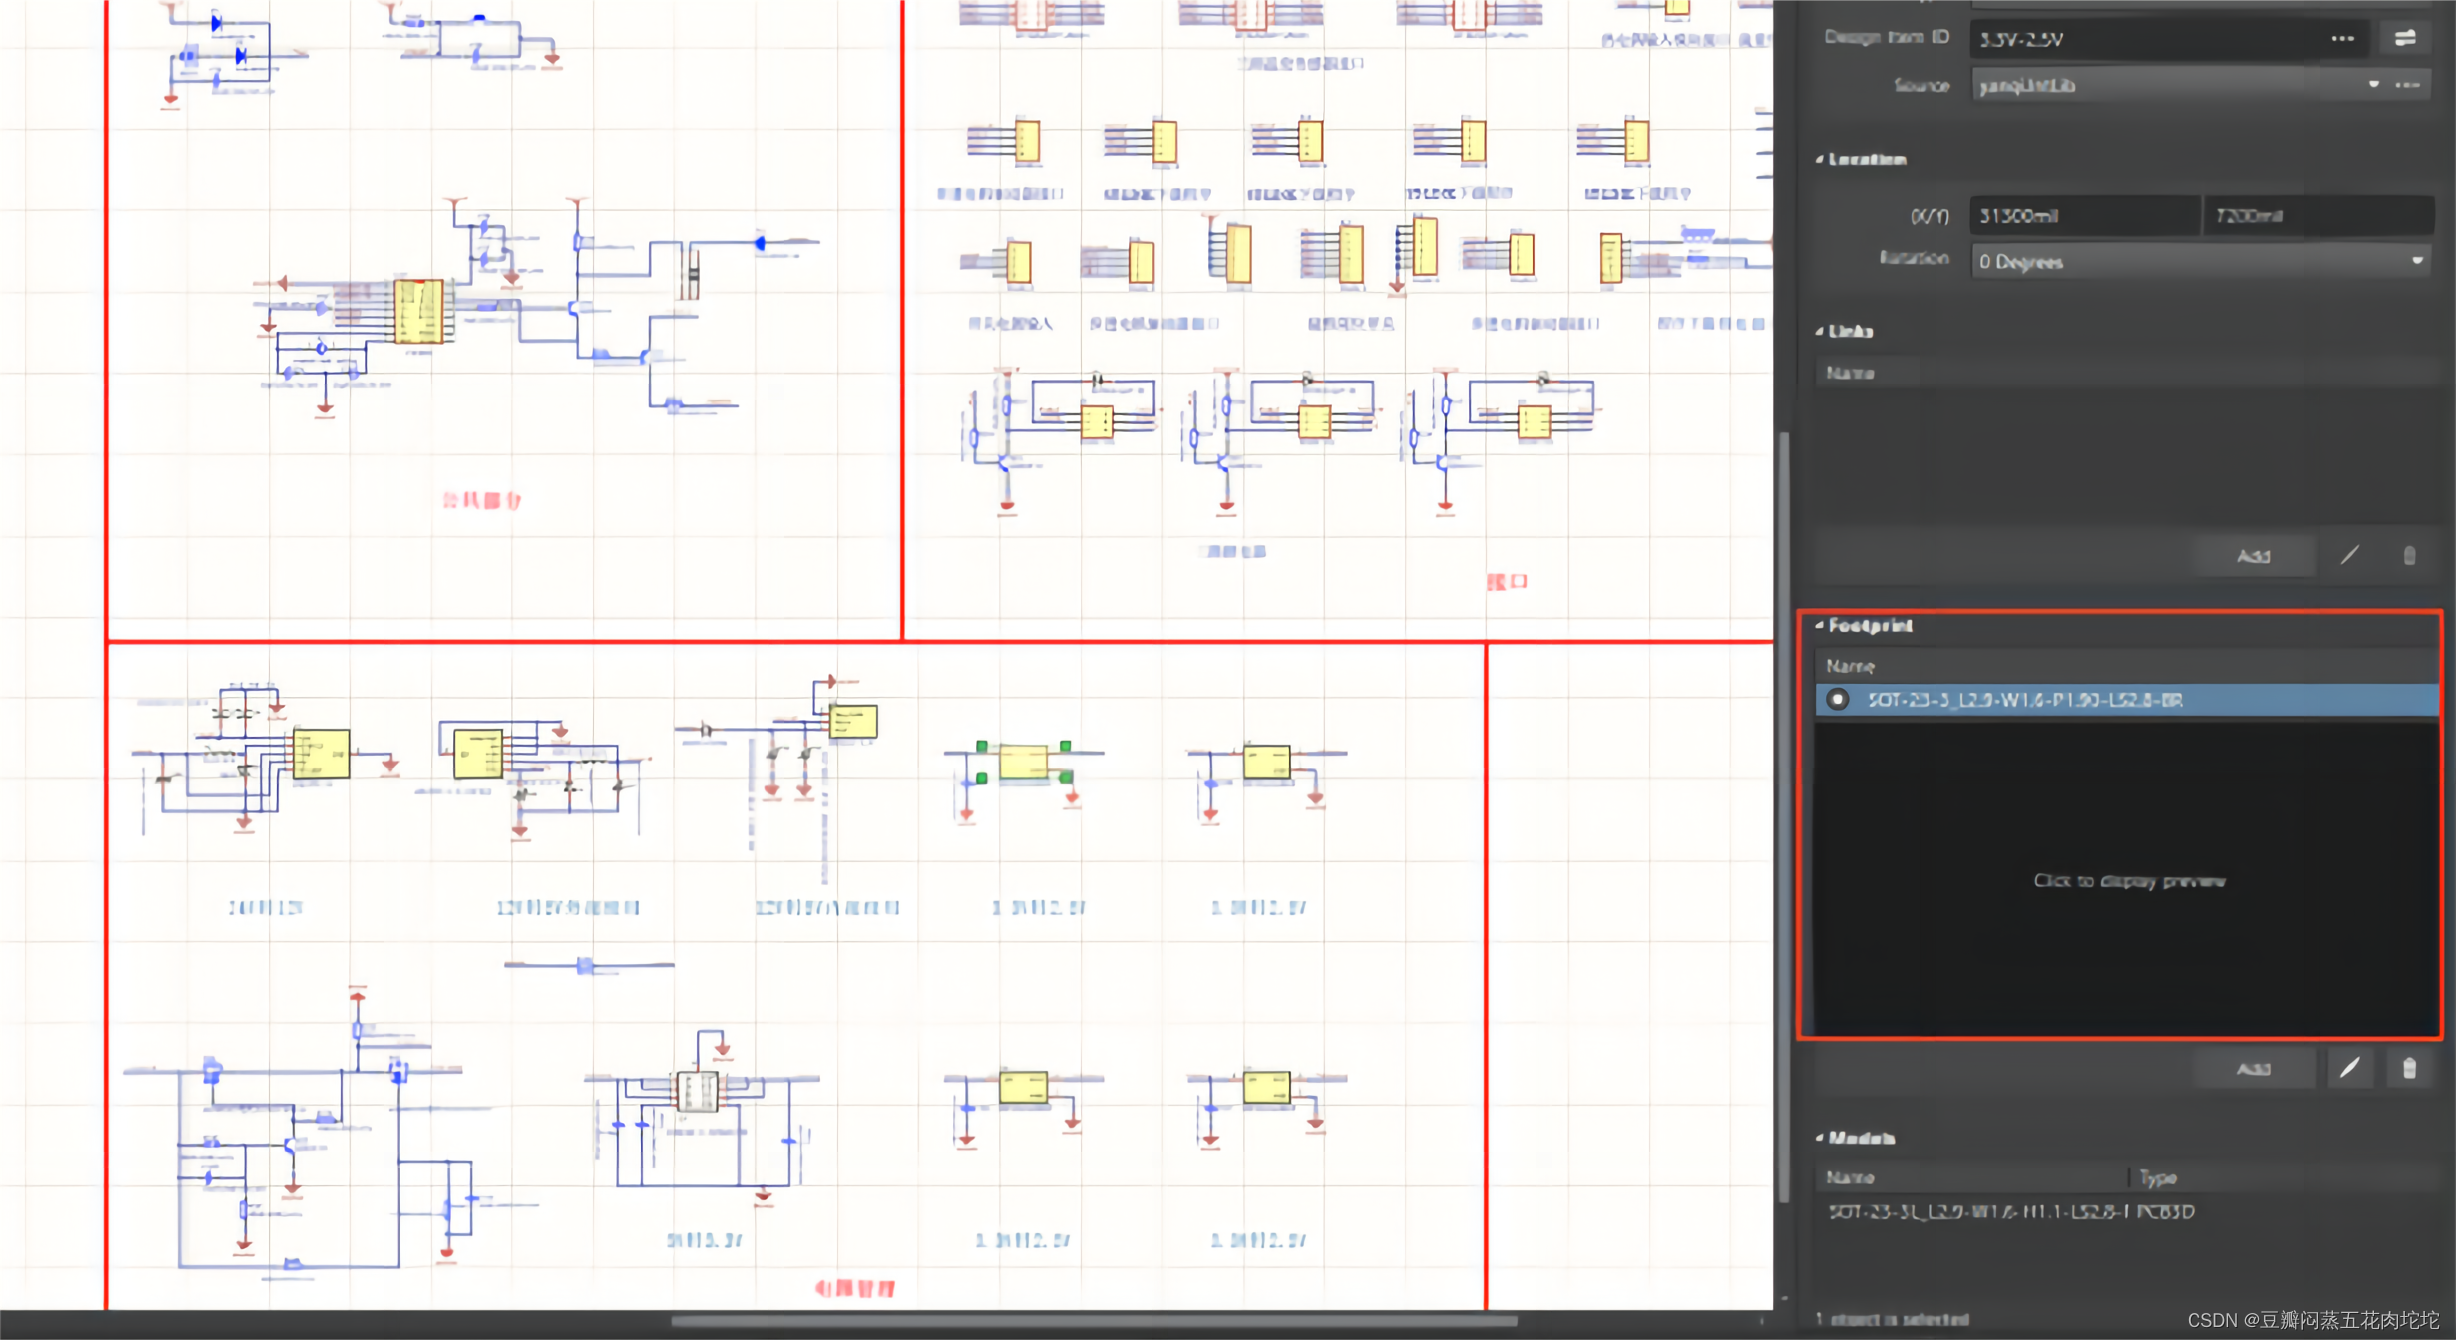Collapse the Footprint section
Image resolution: width=2456 pixels, height=1340 pixels.
pos(1820,625)
